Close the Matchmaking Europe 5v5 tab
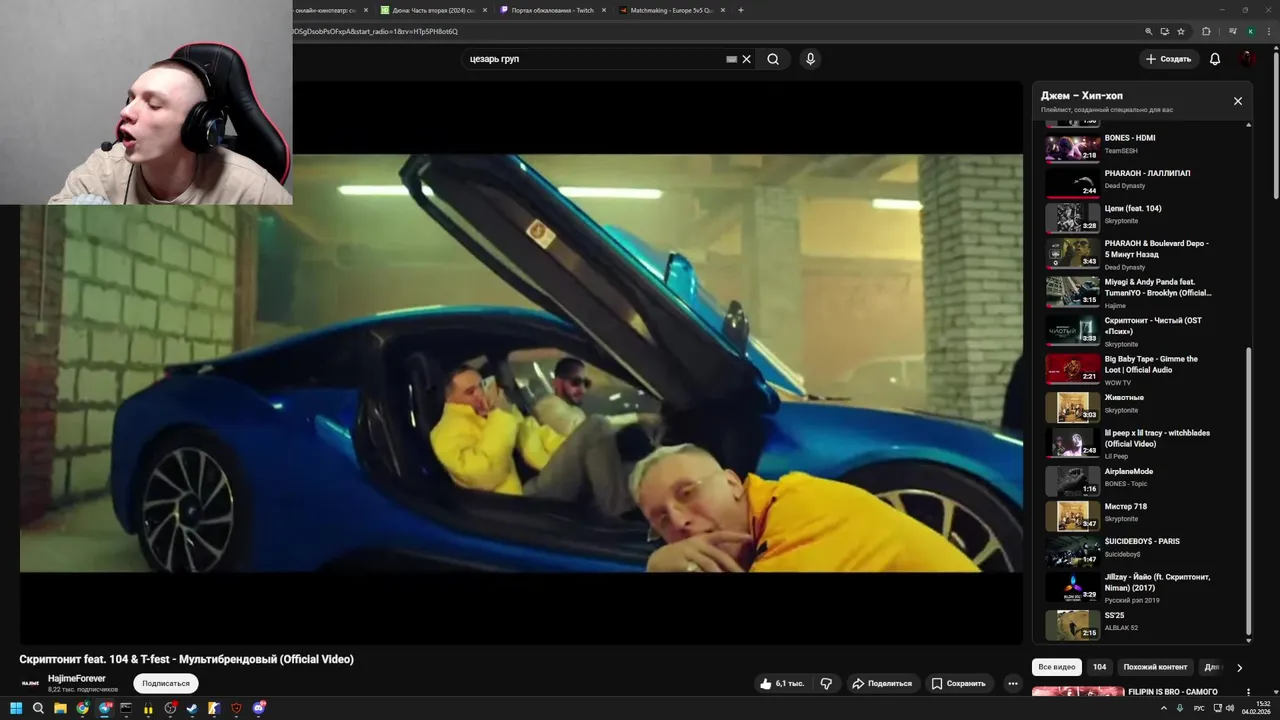Image resolution: width=1280 pixels, height=720 pixels. pyautogui.click(x=724, y=10)
